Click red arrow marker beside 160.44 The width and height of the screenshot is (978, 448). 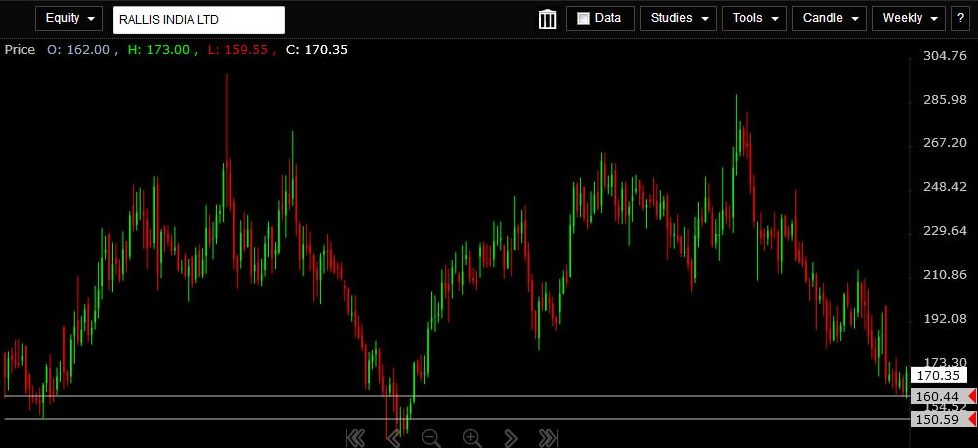click(x=972, y=397)
